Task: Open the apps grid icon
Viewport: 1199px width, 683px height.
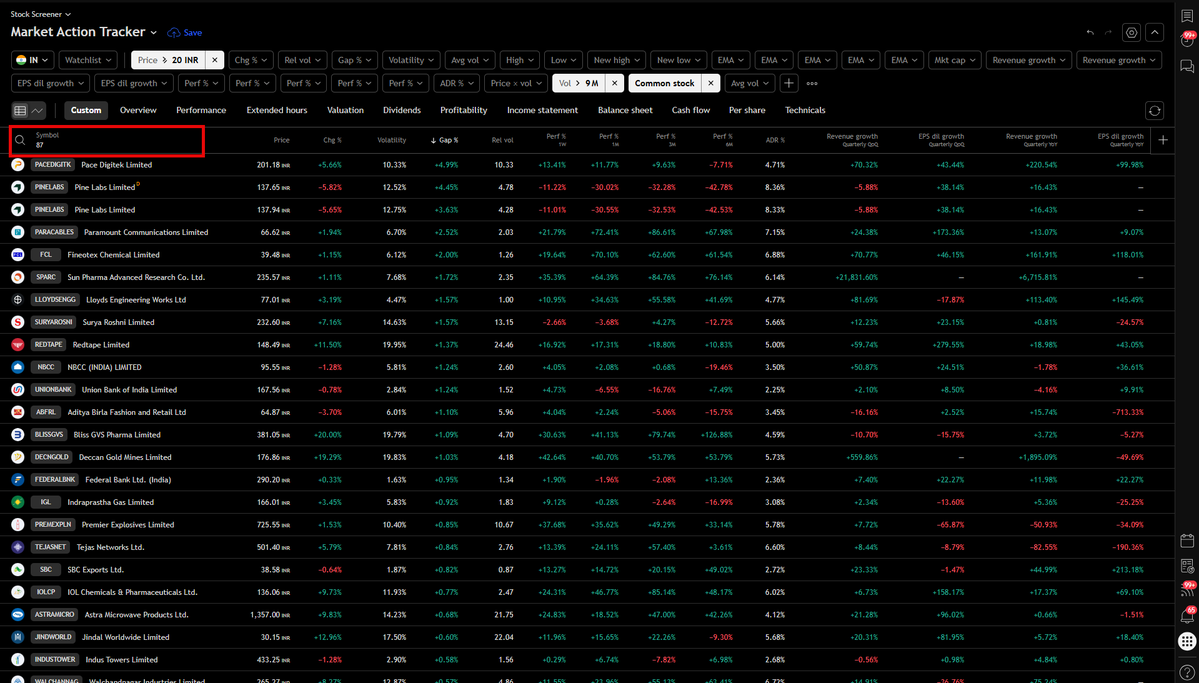Action: coord(1187,641)
